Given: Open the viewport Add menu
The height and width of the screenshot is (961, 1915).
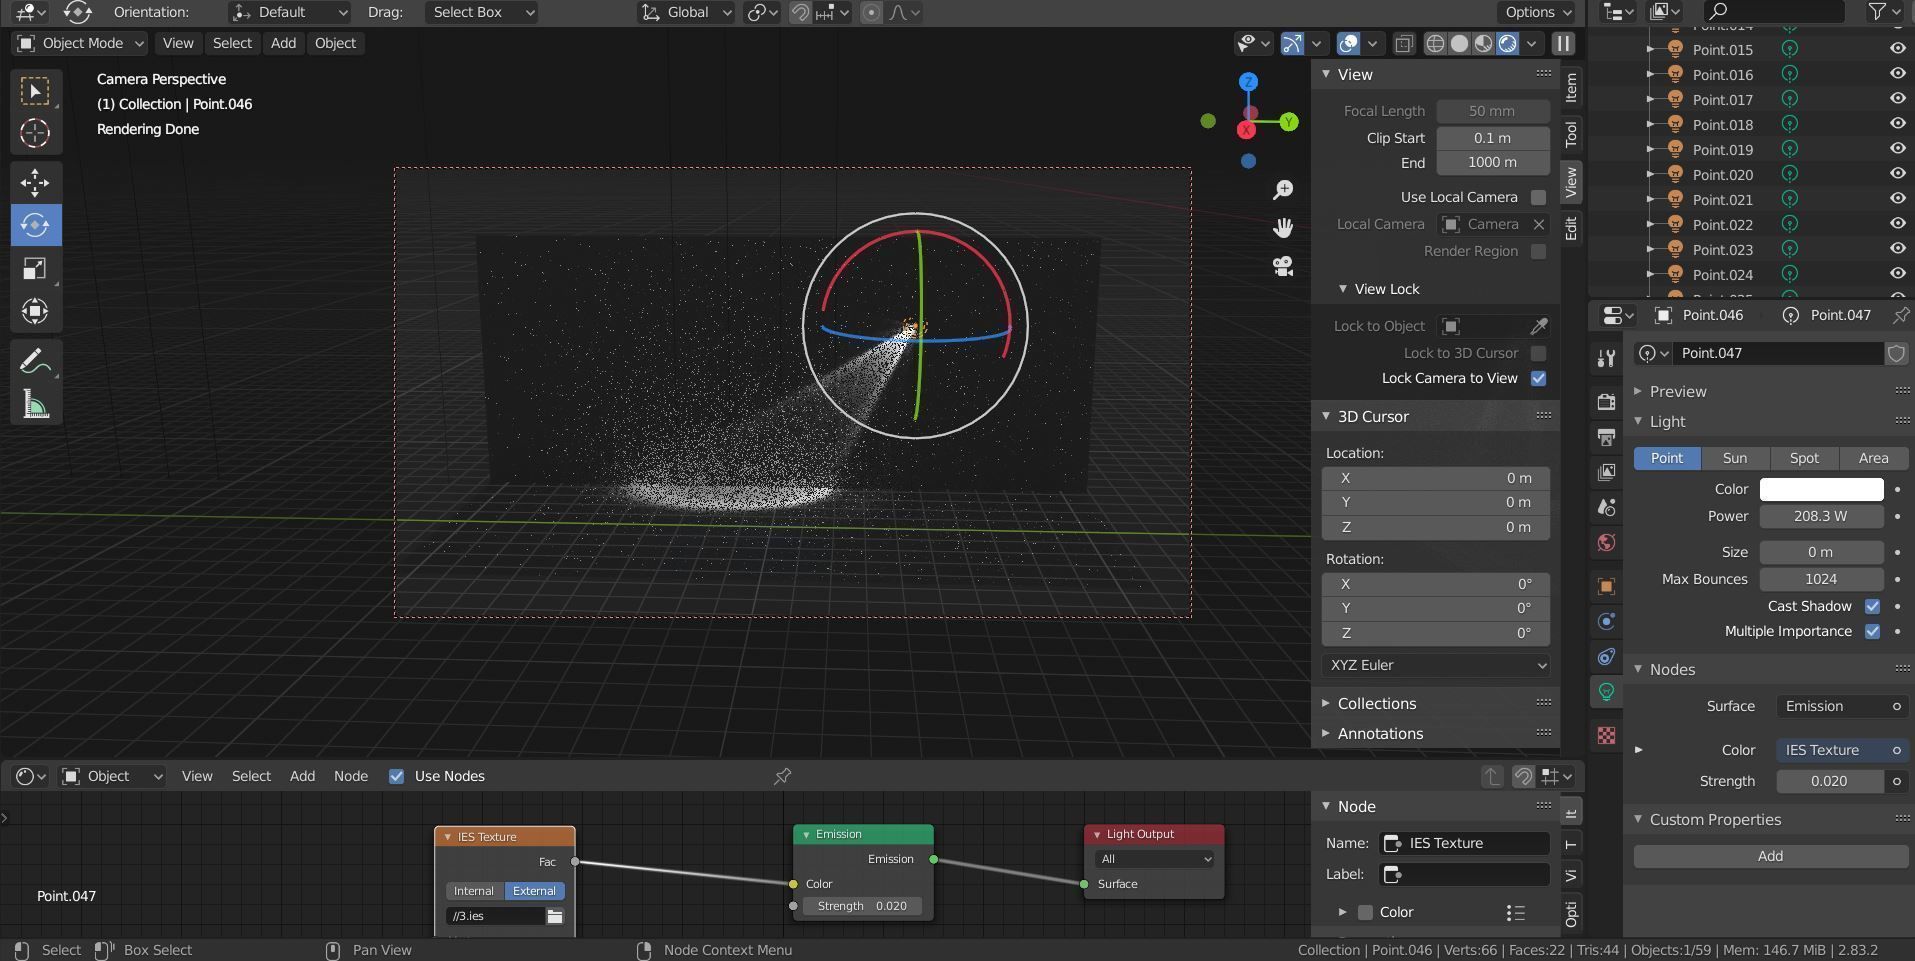Looking at the screenshot, I should 283,43.
